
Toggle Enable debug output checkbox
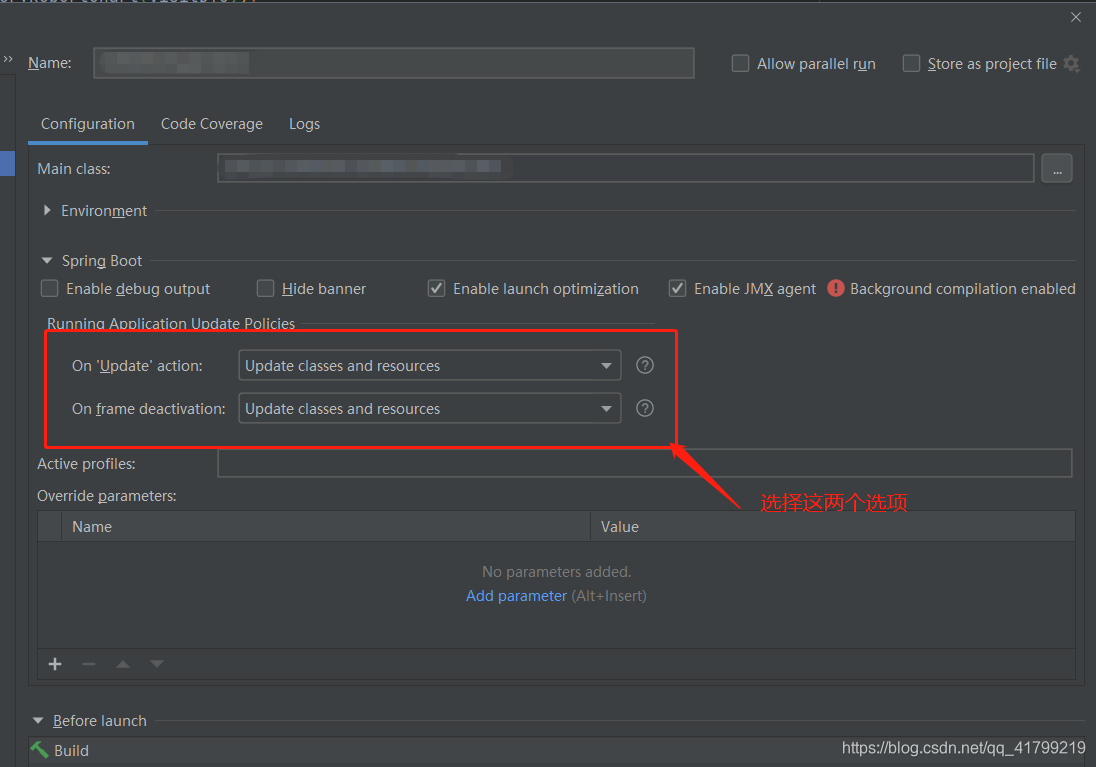click(50, 288)
